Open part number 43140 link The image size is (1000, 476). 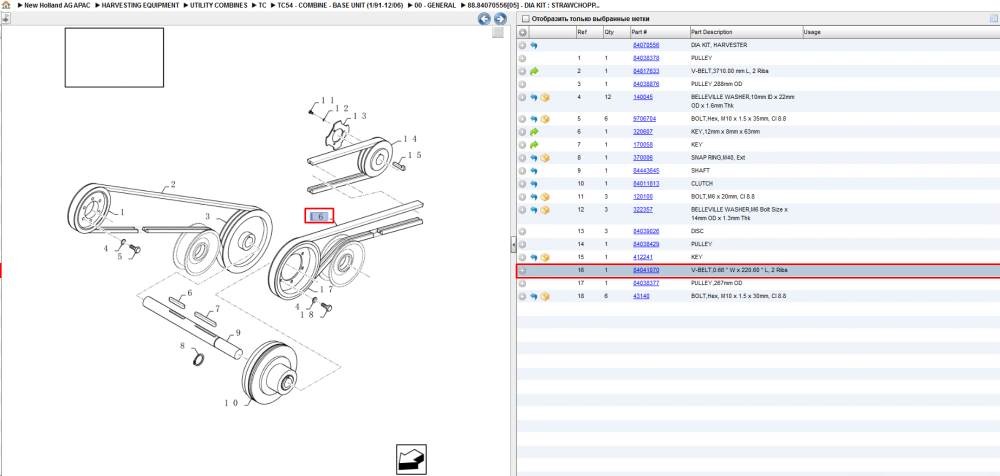641,297
